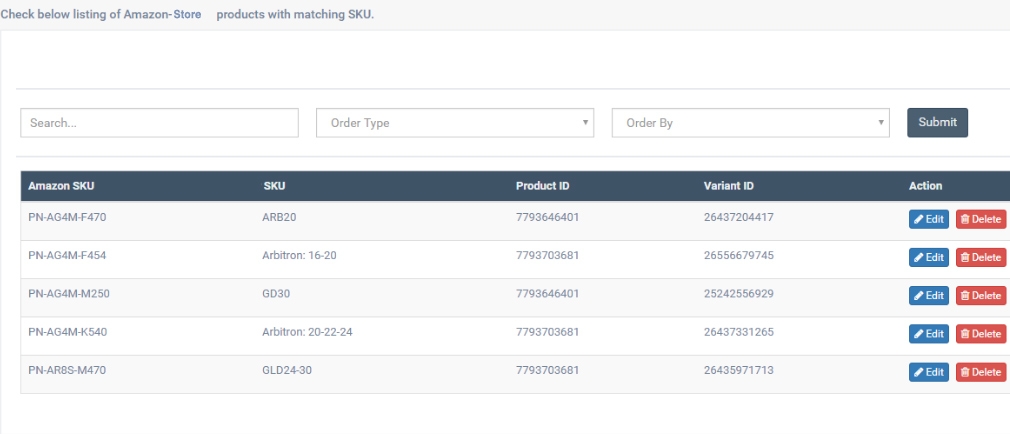Edit the PN-AG4M-F470 row
Image resolution: width=1010 pixels, height=434 pixels.
coord(929,219)
